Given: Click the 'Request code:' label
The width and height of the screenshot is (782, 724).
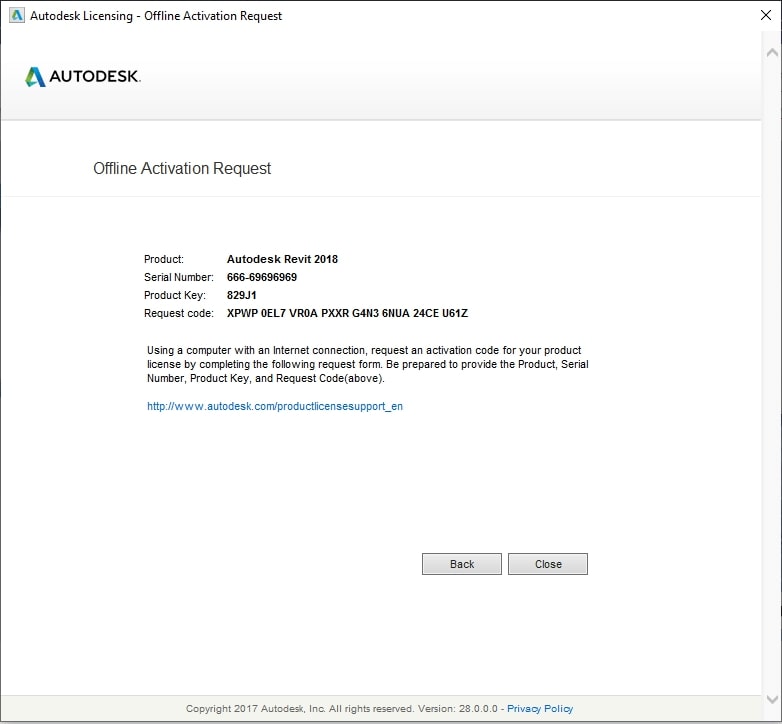Looking at the screenshot, I should click(179, 313).
